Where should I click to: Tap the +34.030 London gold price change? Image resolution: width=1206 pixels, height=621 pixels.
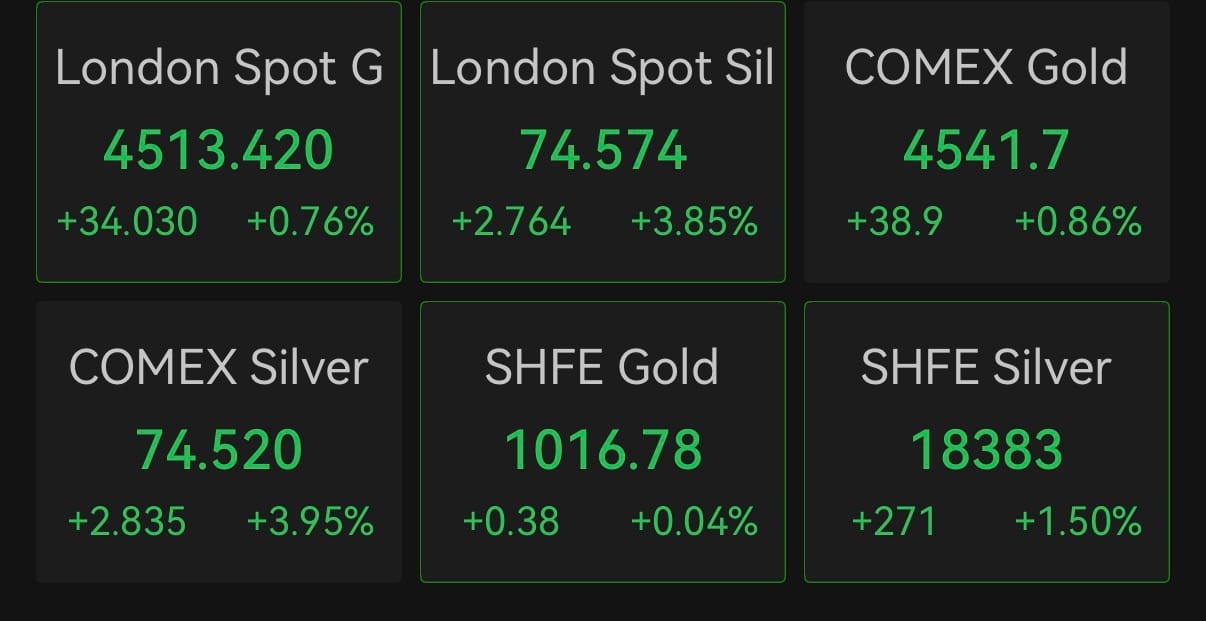(x=128, y=221)
